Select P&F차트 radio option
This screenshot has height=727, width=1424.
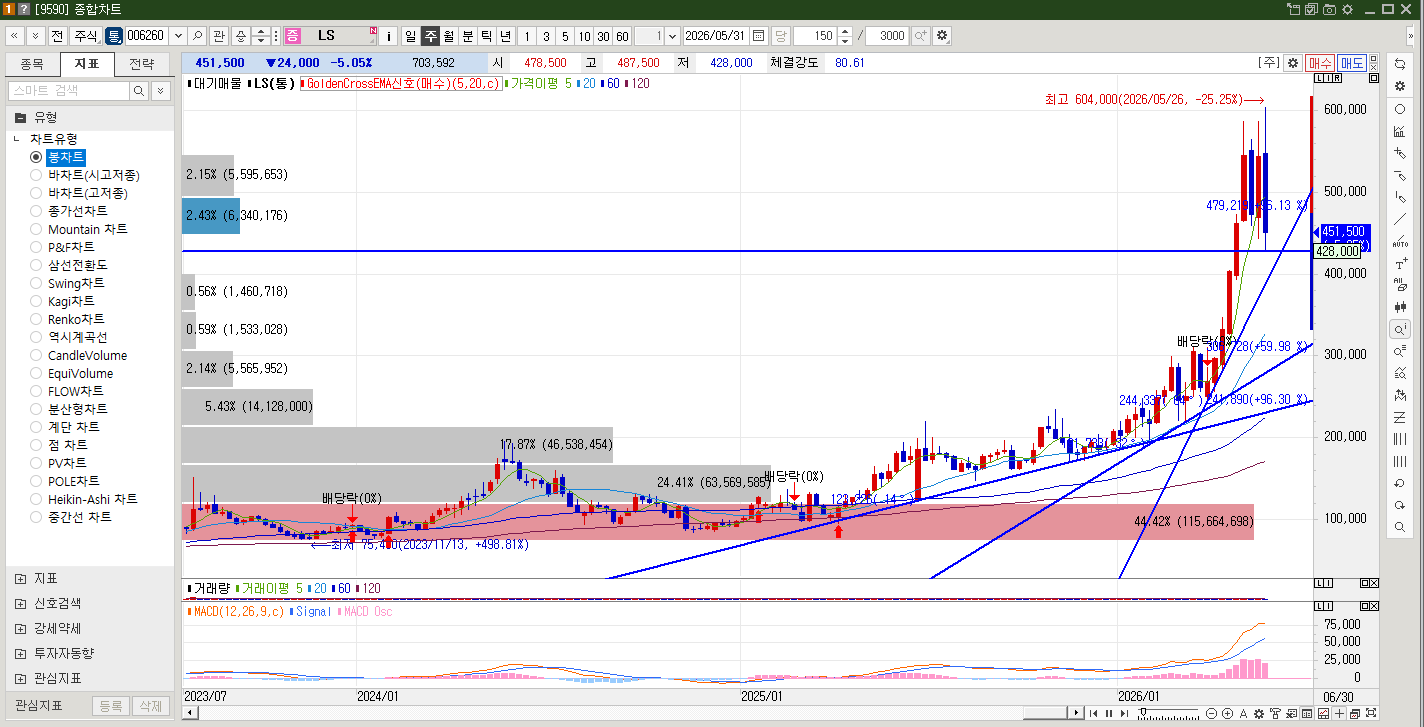point(36,247)
